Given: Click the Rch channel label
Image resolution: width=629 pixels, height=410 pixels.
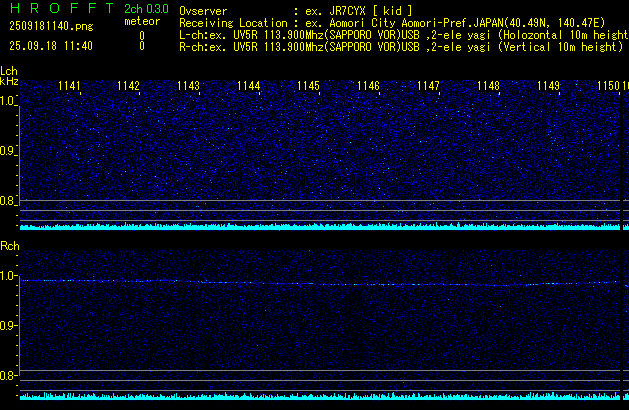Looking at the screenshot, I should coord(9,246).
